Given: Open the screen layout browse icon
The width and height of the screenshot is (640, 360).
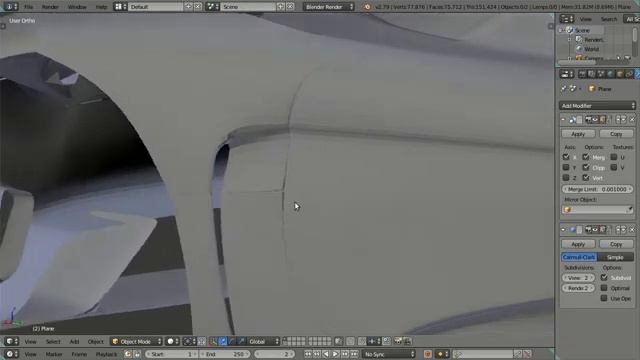Looking at the screenshot, I should [120, 7].
